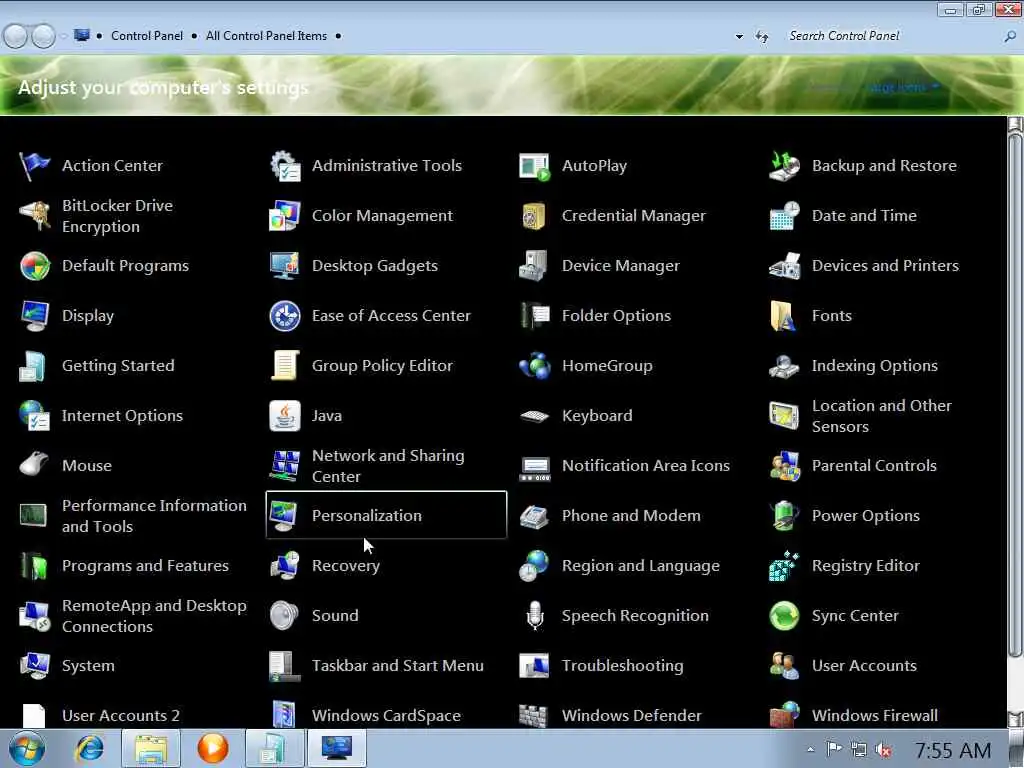Open Devices and Printers
Viewport: 1024px width, 768px height.
[865, 266]
